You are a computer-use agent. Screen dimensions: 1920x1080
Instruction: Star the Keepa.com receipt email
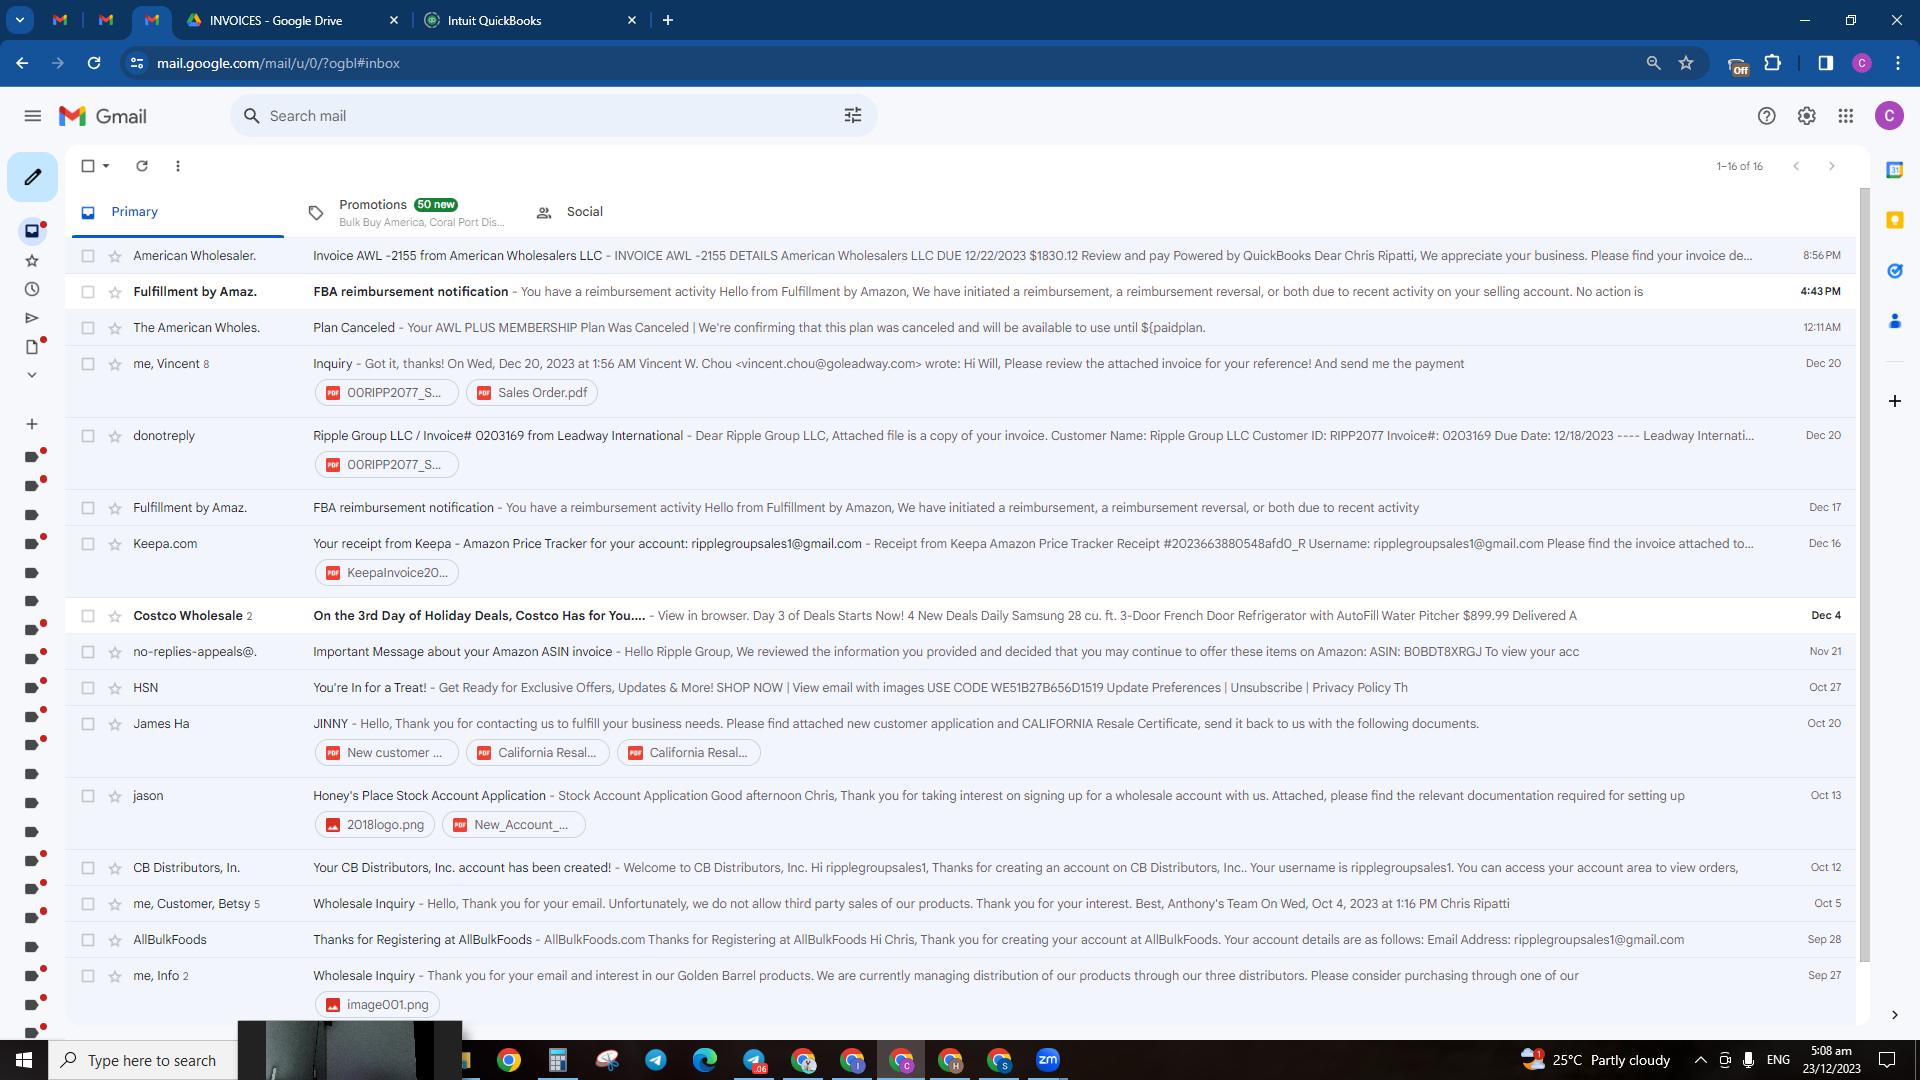[115, 544]
